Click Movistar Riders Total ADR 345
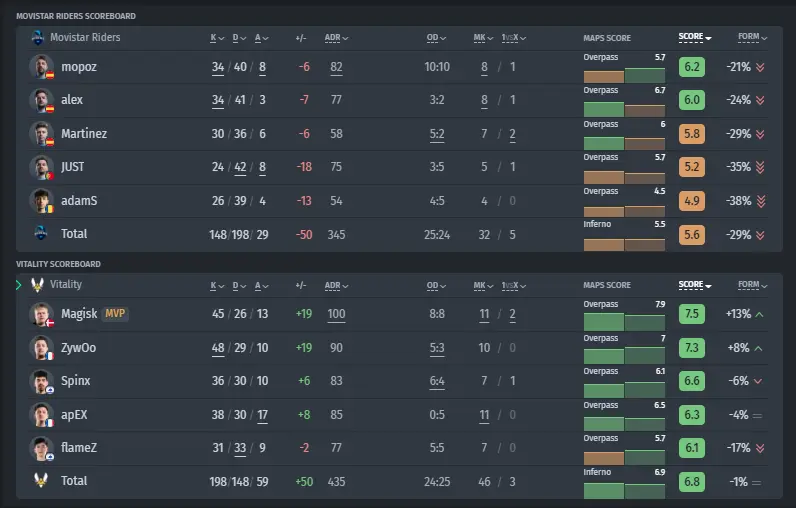Image resolution: width=796 pixels, height=508 pixels. tap(337, 235)
